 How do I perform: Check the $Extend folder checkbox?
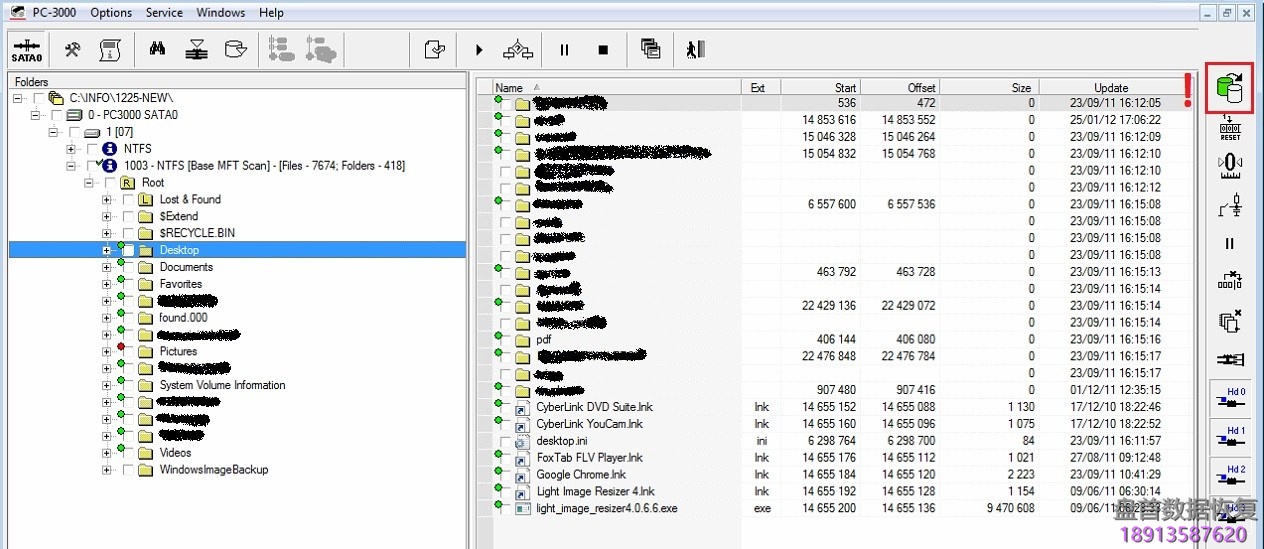point(128,216)
